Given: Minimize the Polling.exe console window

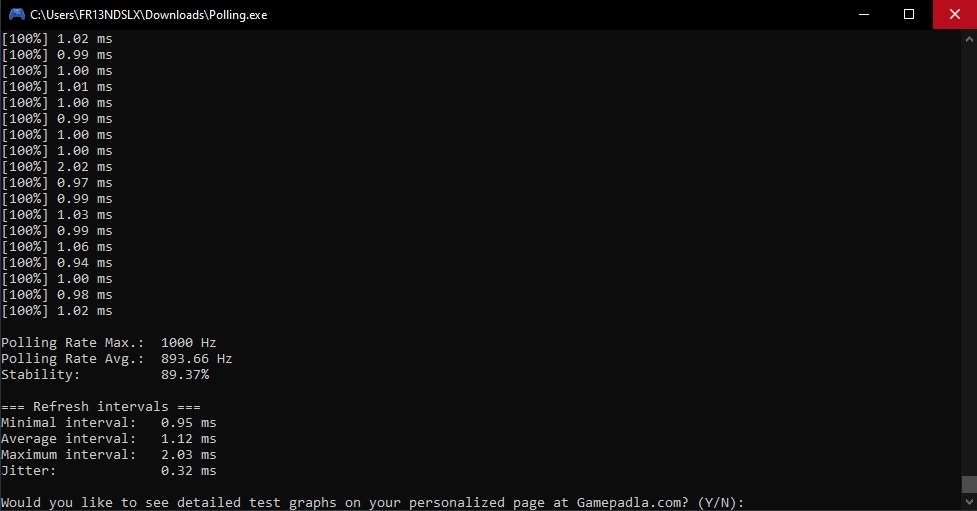Looking at the screenshot, I should (x=864, y=14).
